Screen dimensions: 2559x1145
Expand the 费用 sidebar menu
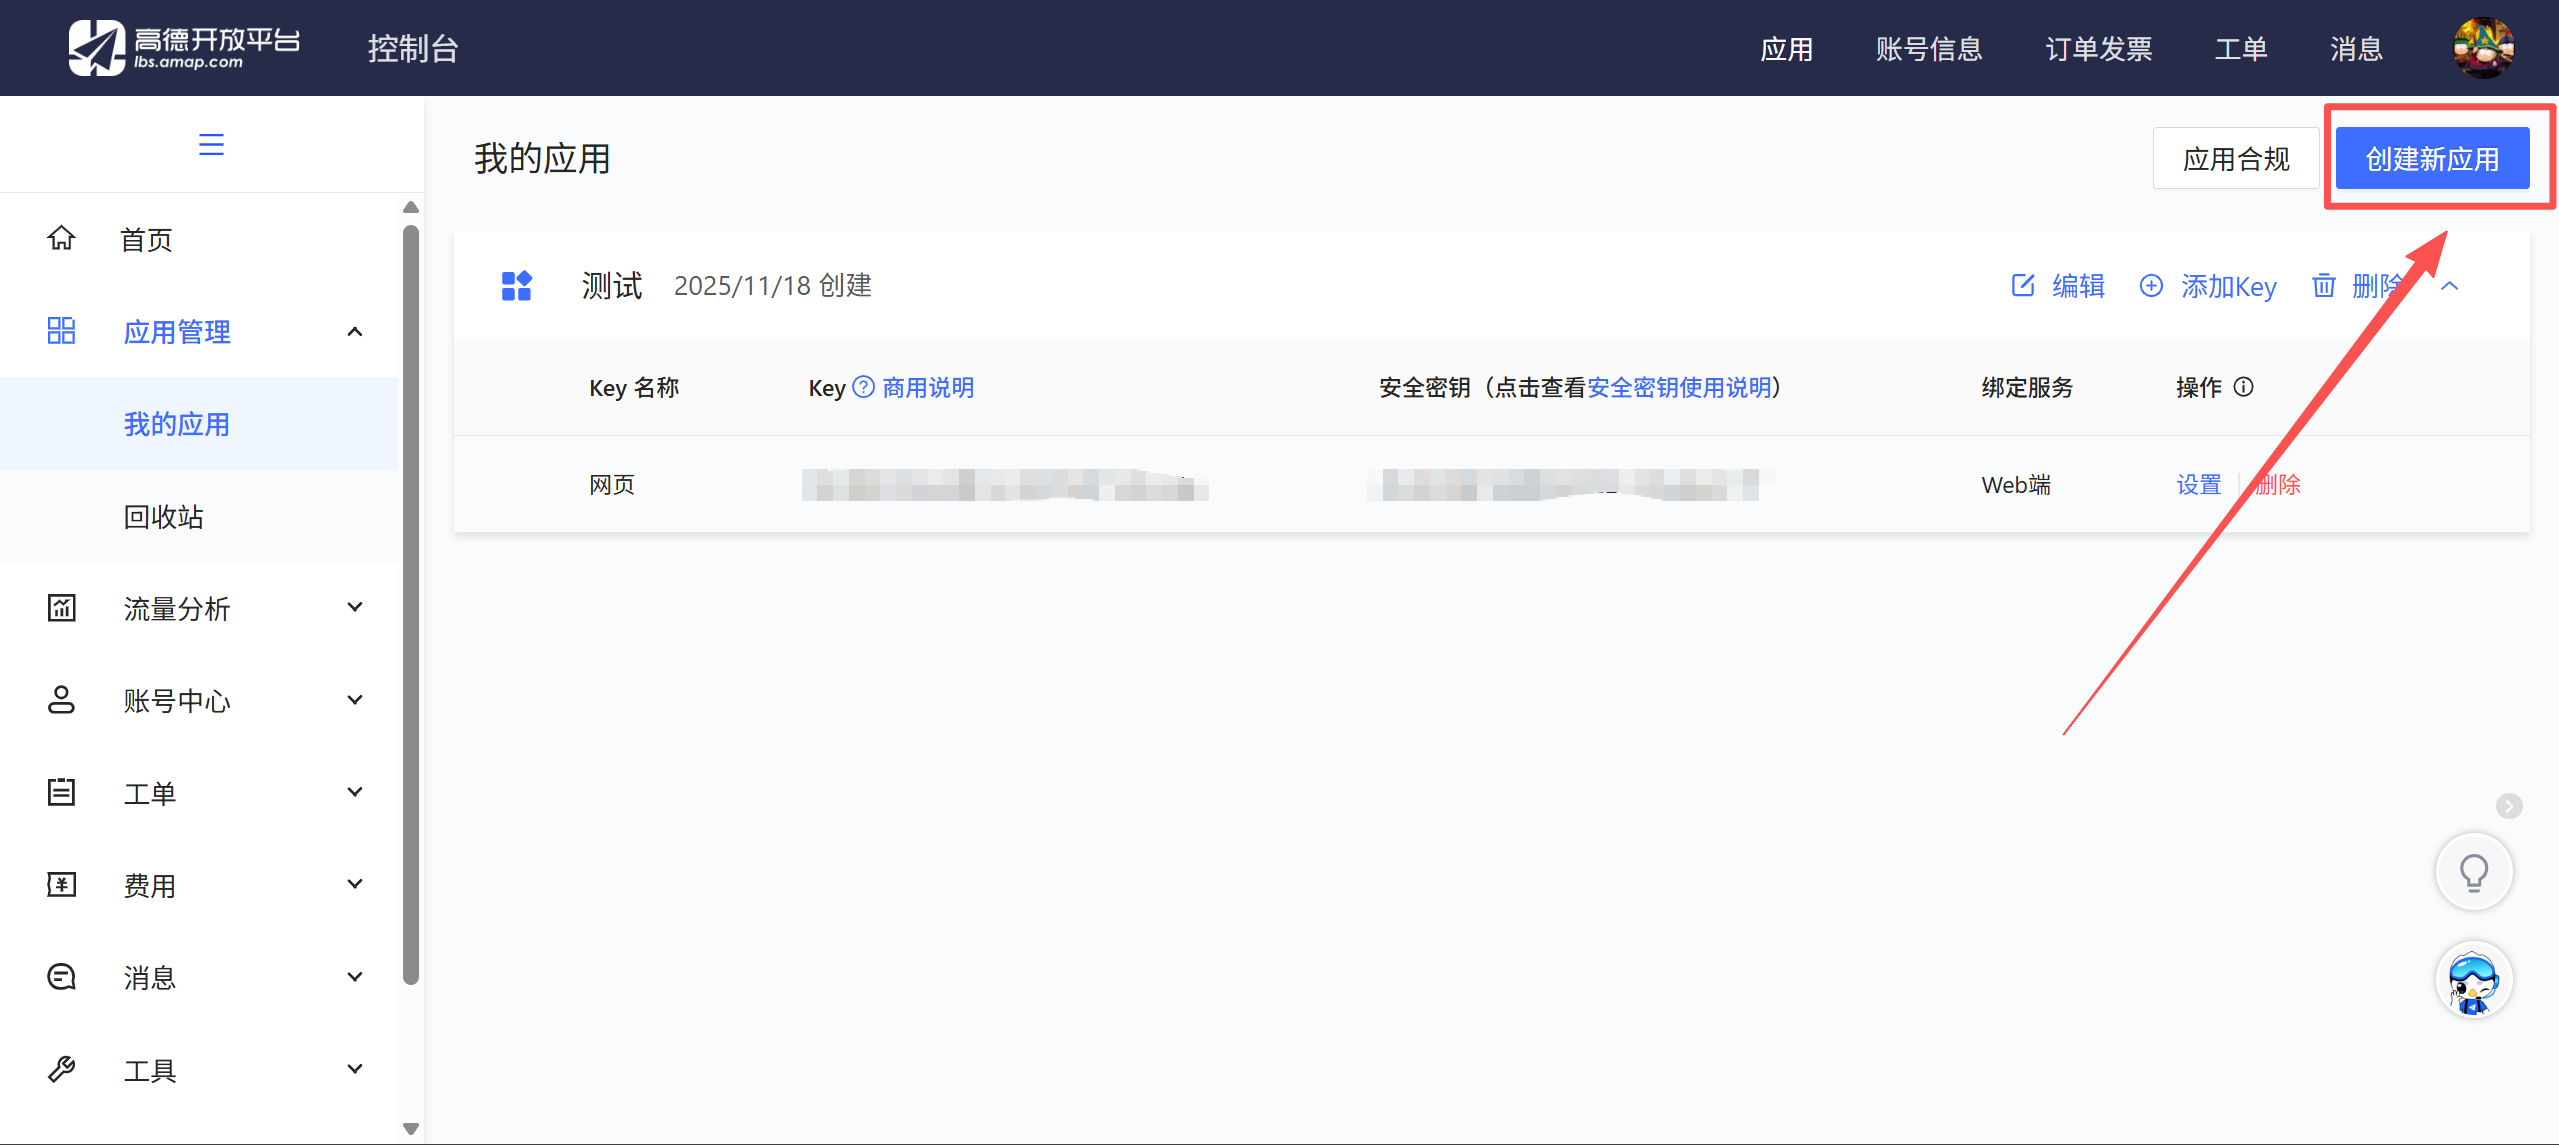click(355, 885)
